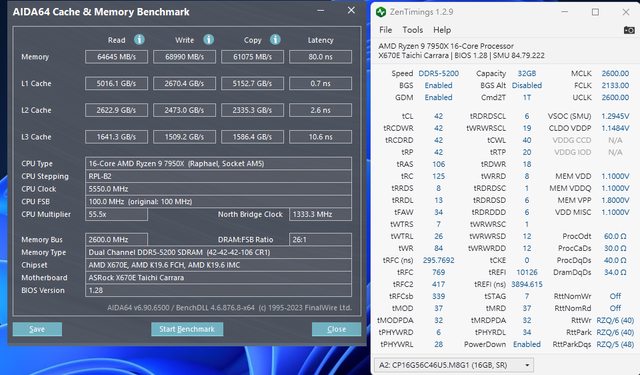640x375 pixels.
Task: Click the Close button in AIDA64
Action: click(x=336, y=329)
